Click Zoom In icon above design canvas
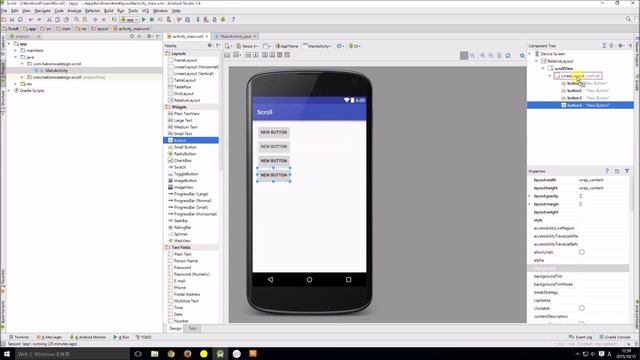Screen dimensions: 640x360 click(482, 55)
